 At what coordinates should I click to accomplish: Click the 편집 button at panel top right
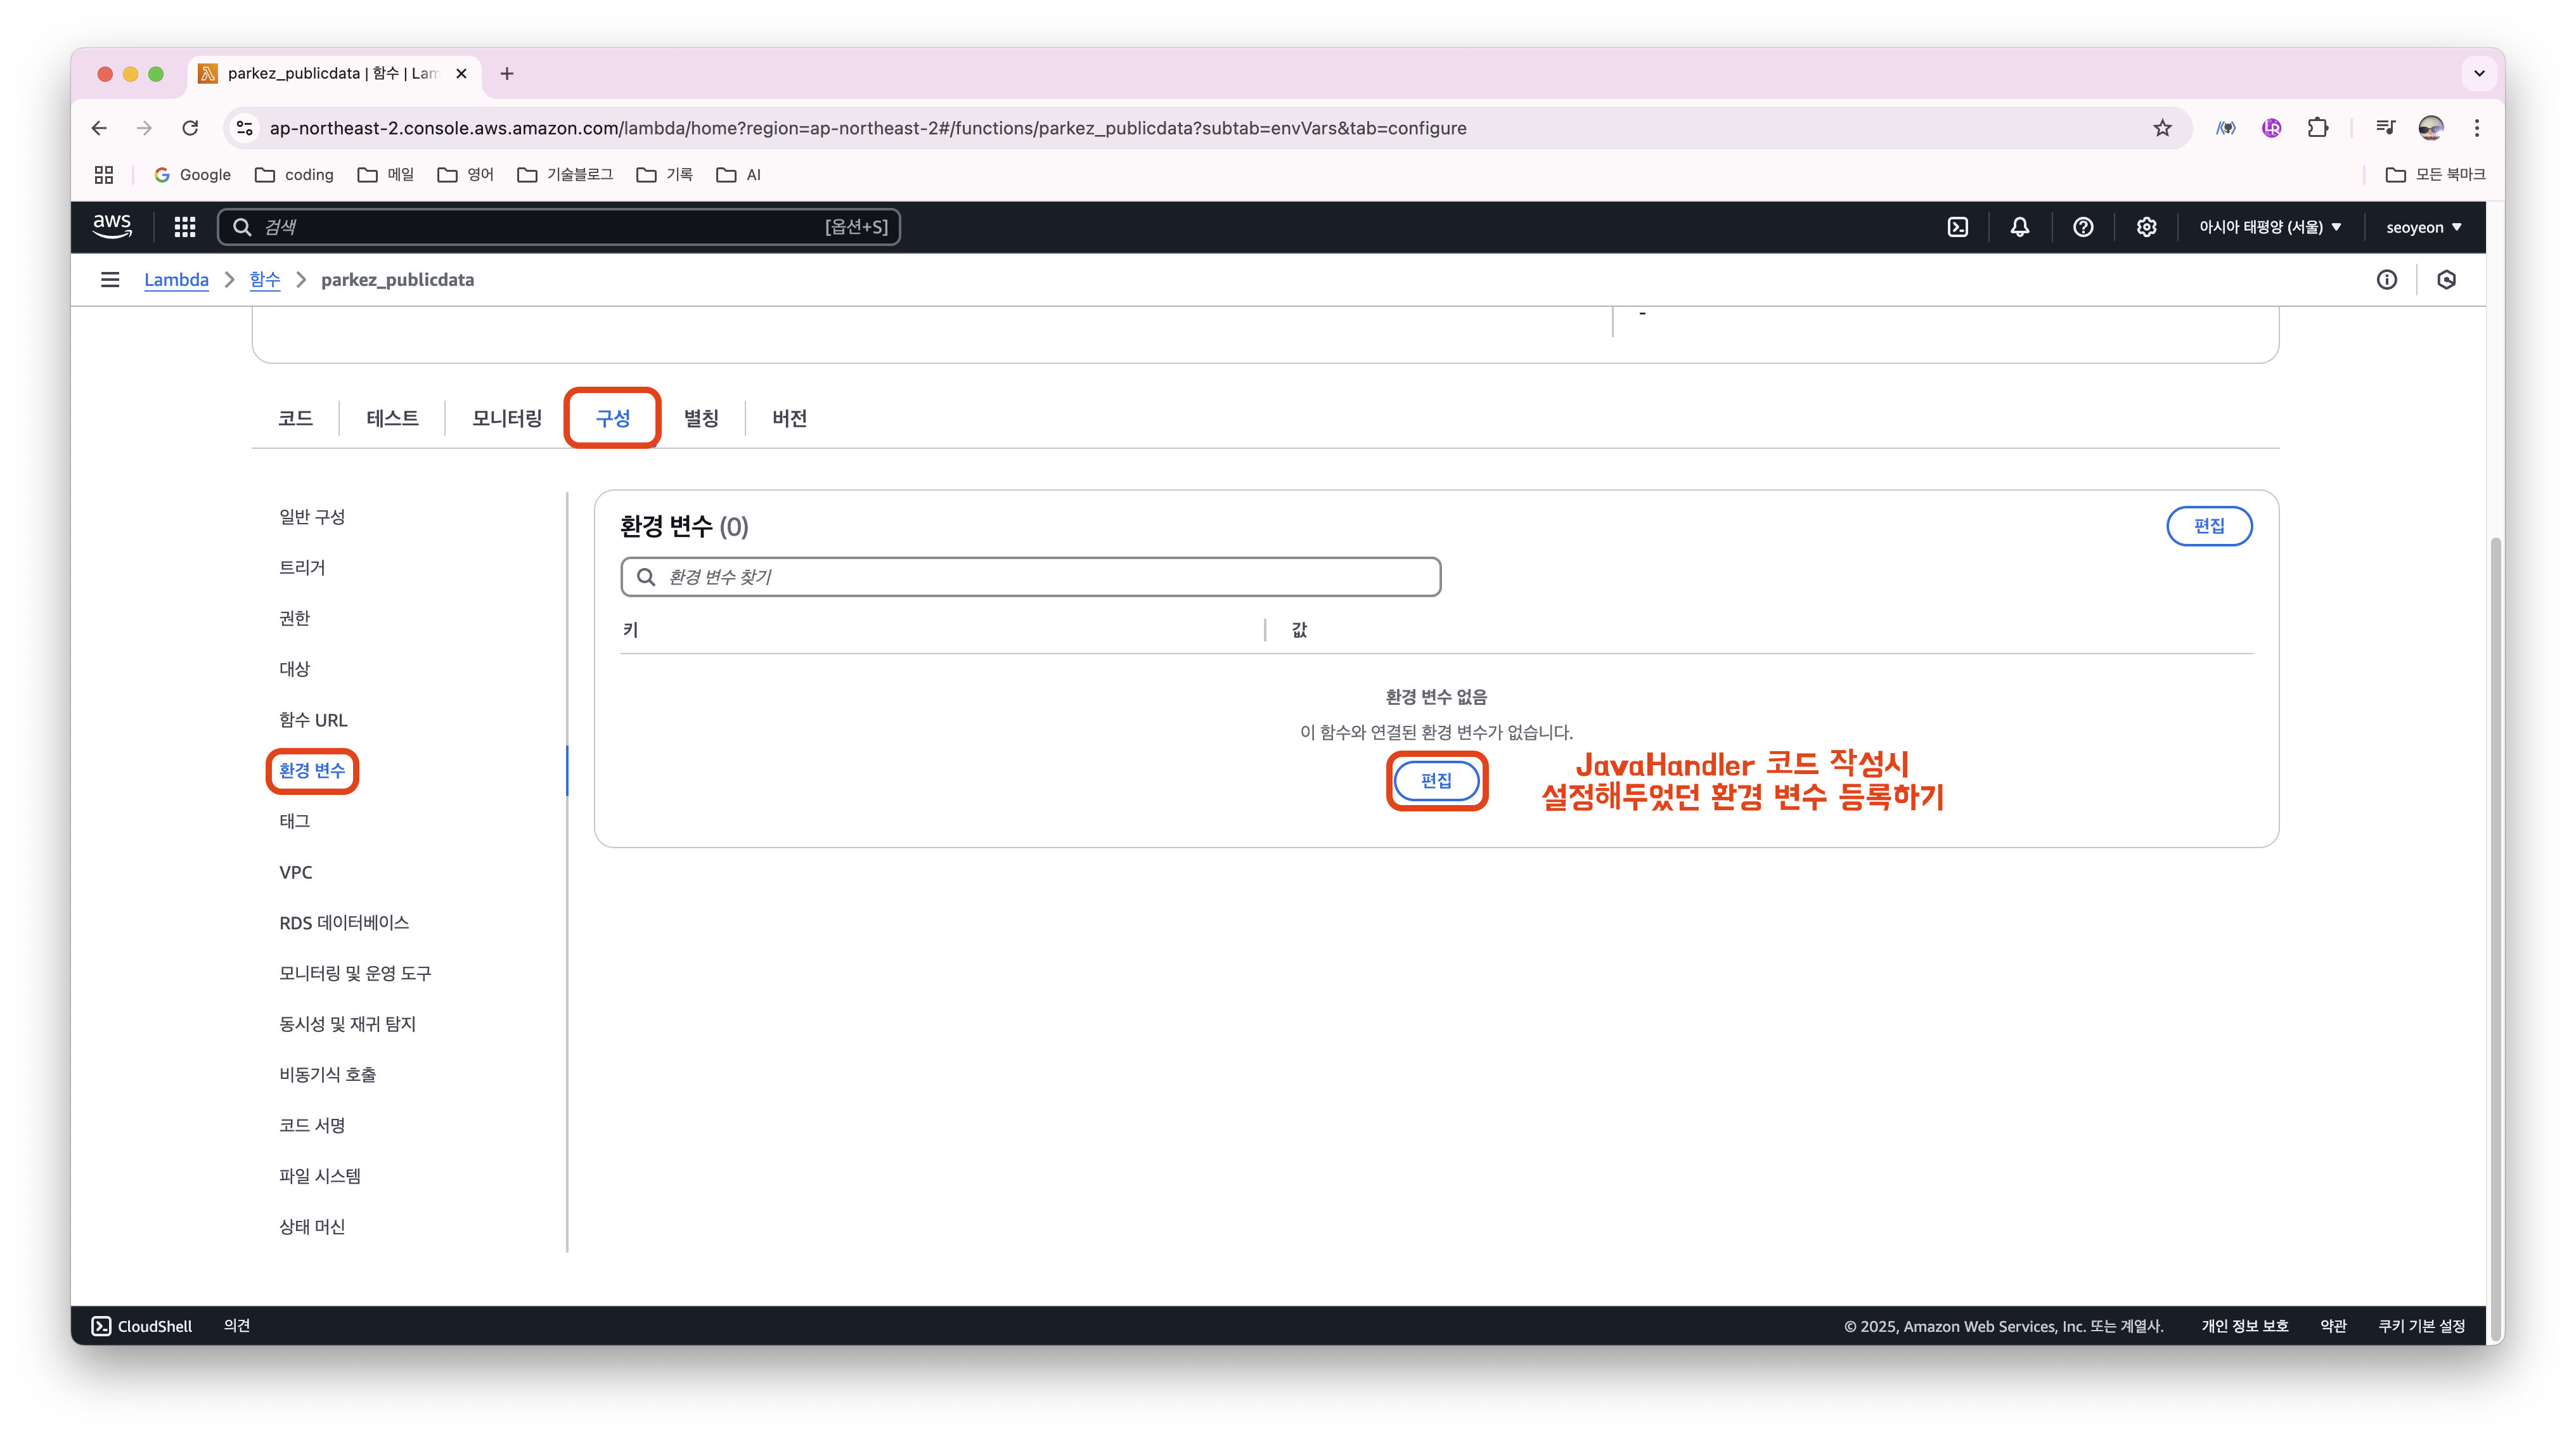tap(2208, 526)
